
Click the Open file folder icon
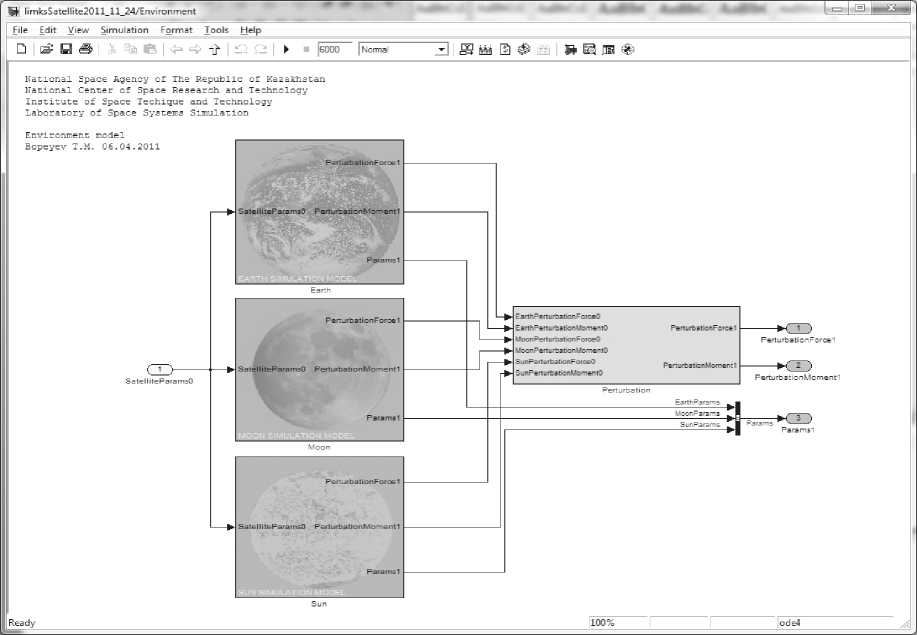[46, 49]
